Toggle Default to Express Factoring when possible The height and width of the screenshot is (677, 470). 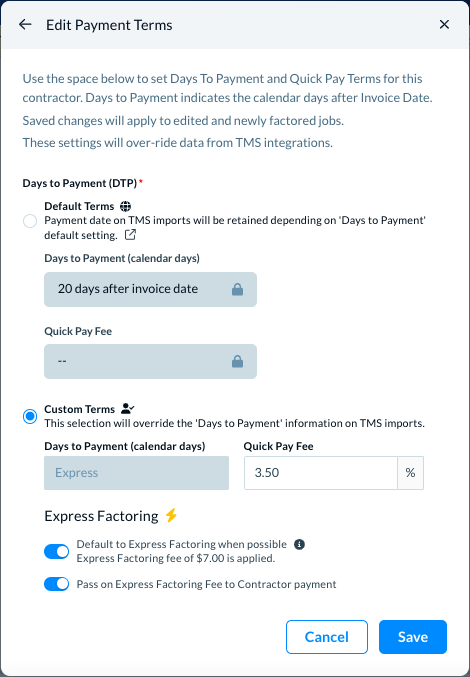point(57,551)
